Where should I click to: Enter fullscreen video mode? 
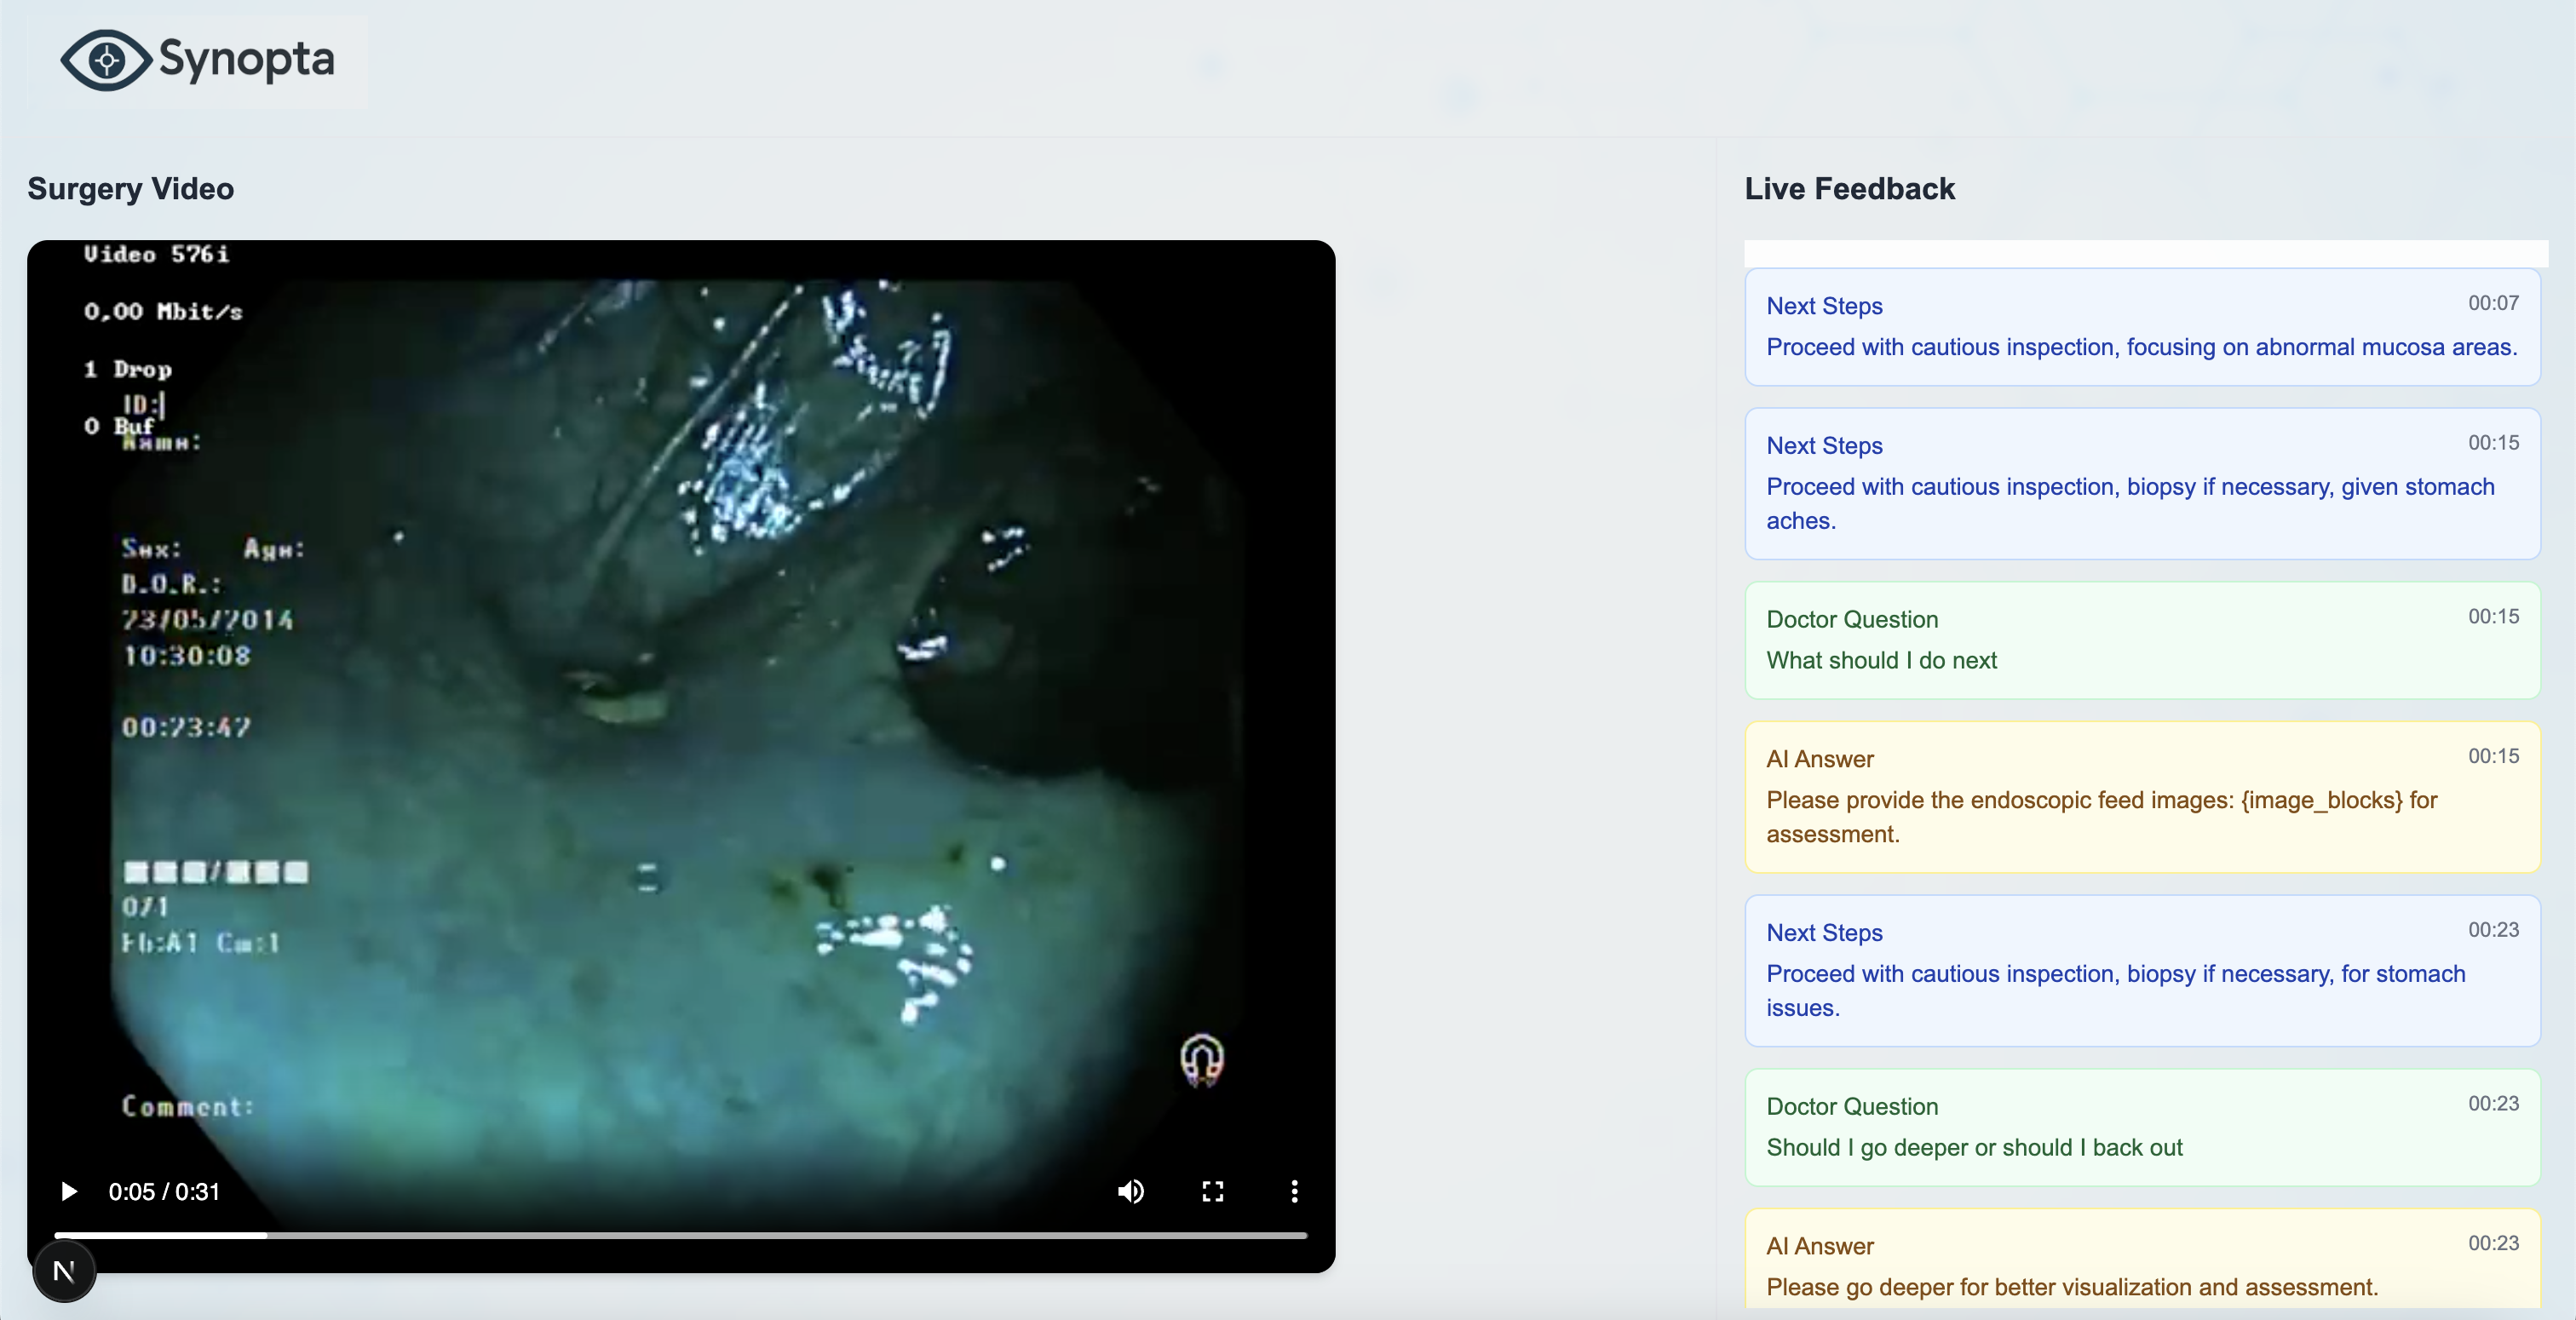pos(1212,1191)
